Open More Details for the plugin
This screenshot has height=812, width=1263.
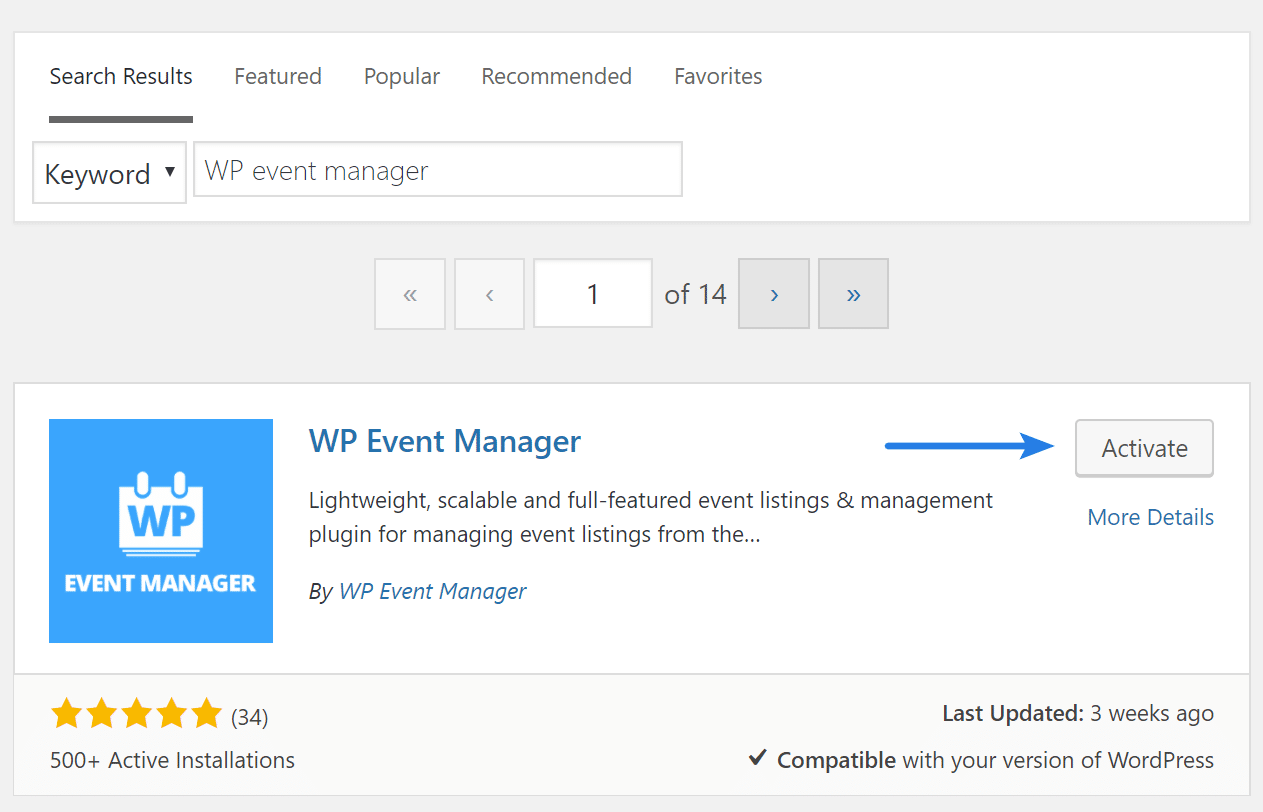(1151, 517)
